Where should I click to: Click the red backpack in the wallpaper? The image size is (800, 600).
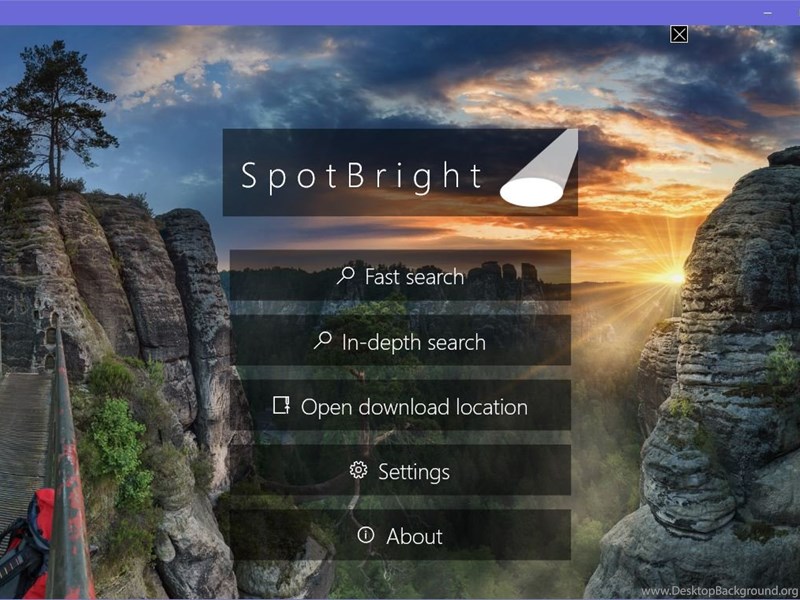click(27, 544)
